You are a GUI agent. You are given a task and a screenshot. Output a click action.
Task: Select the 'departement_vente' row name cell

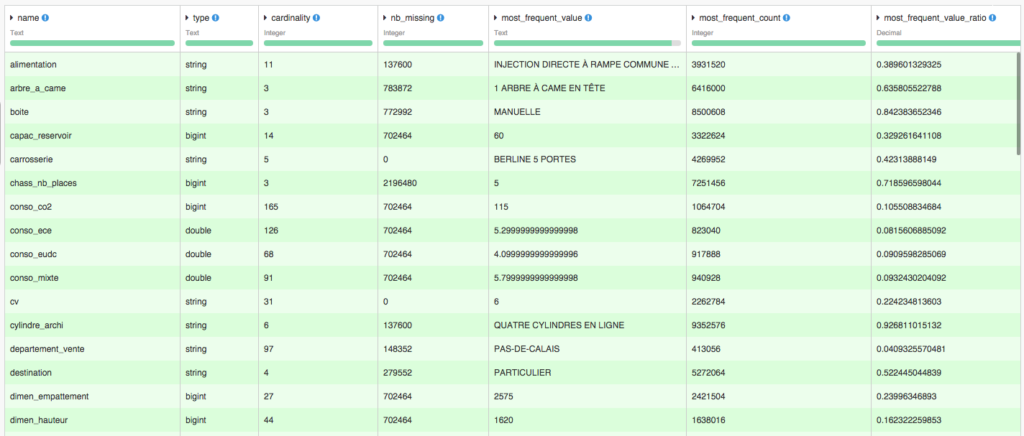pos(48,348)
